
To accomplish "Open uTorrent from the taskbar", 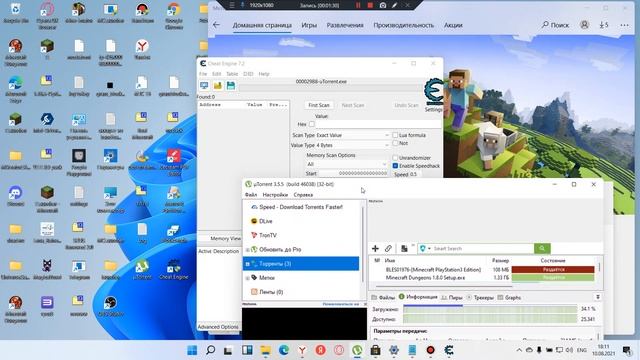I will tap(357, 350).
